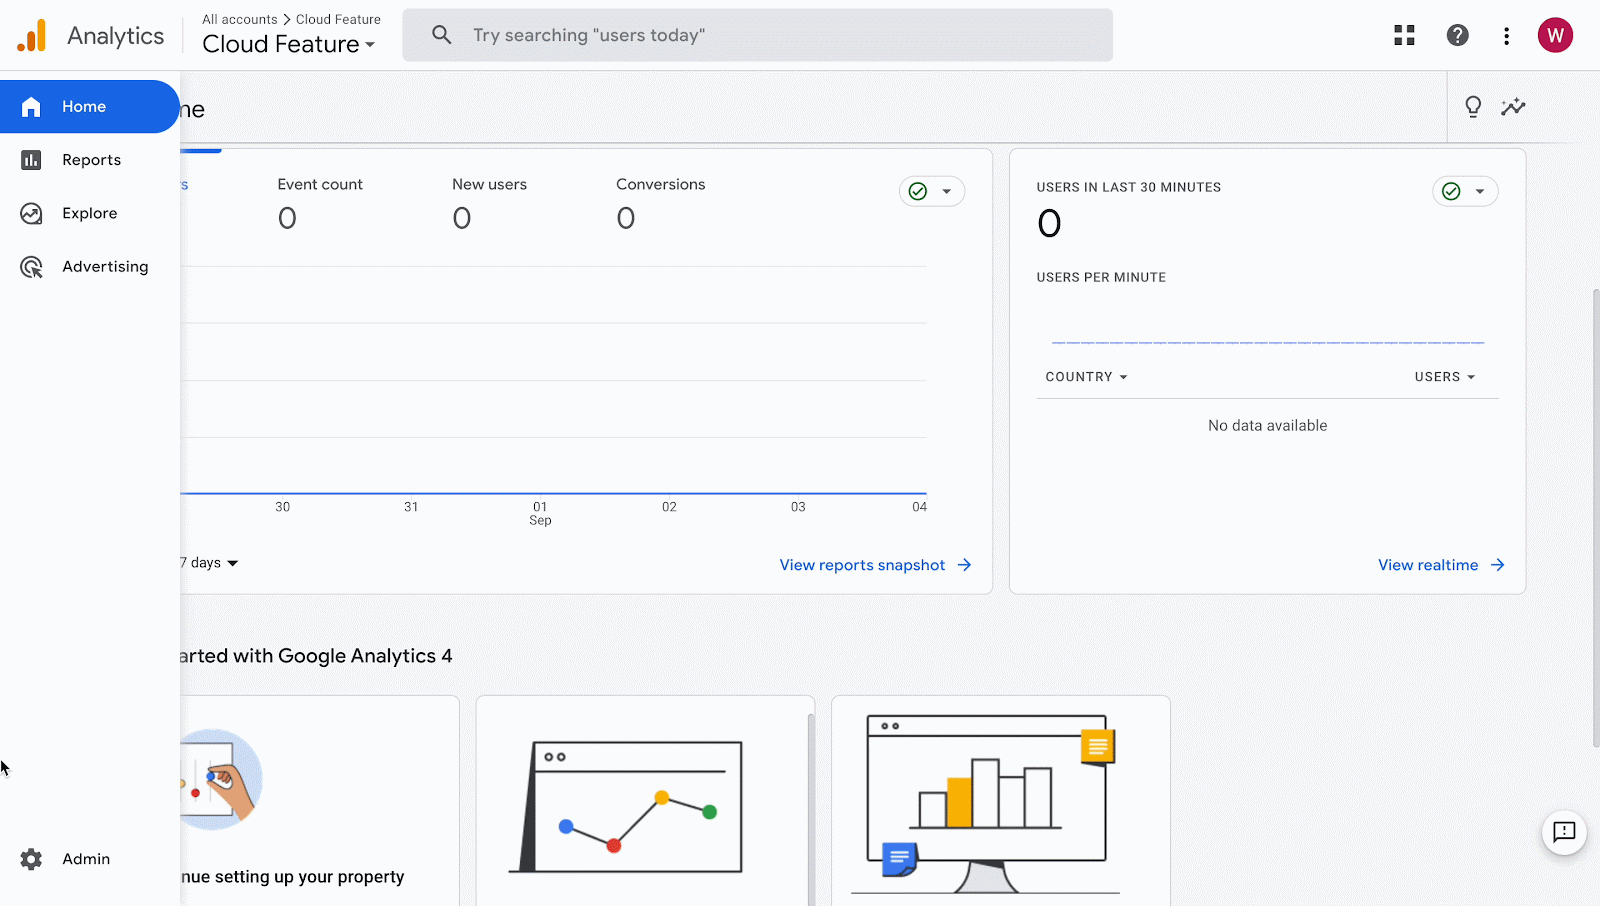Open the Admin settings

pos(90,859)
